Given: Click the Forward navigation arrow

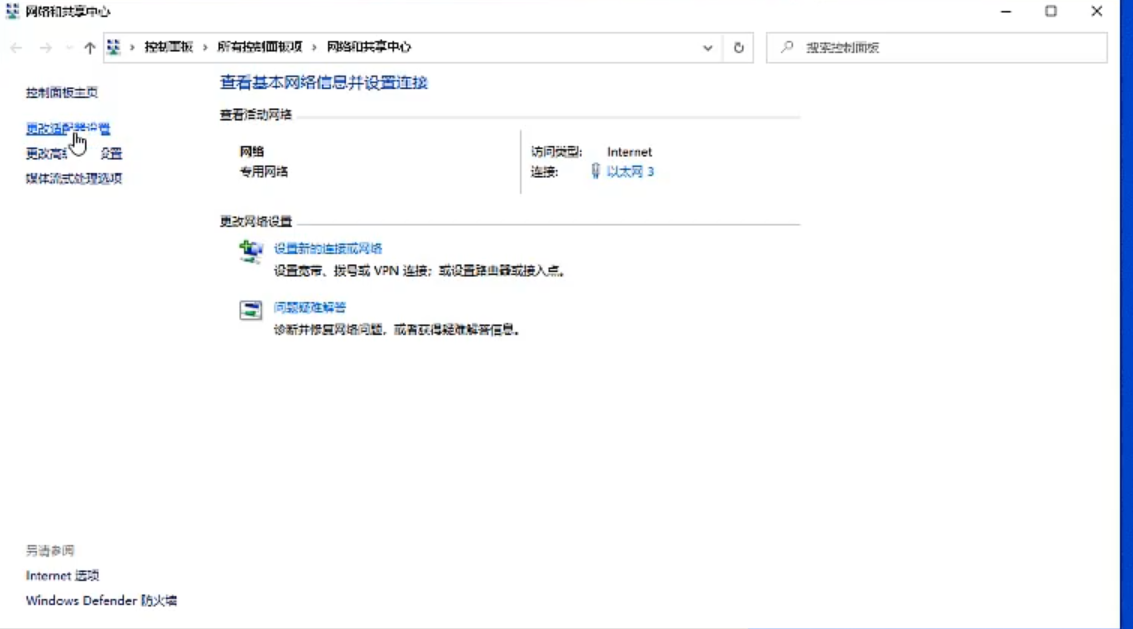Looking at the screenshot, I should click(45, 47).
